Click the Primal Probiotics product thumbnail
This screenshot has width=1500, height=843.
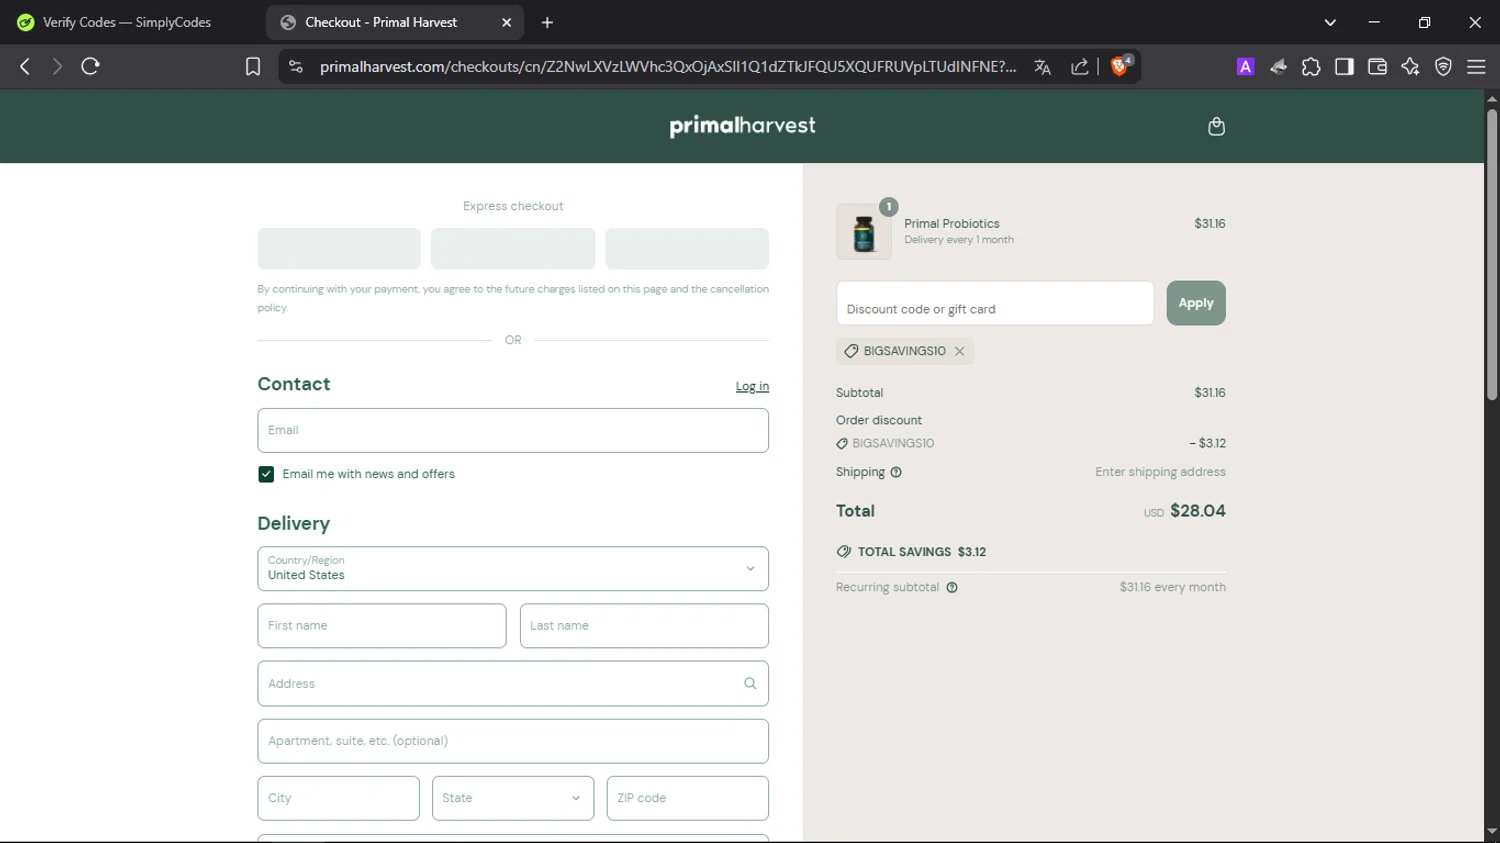point(864,232)
